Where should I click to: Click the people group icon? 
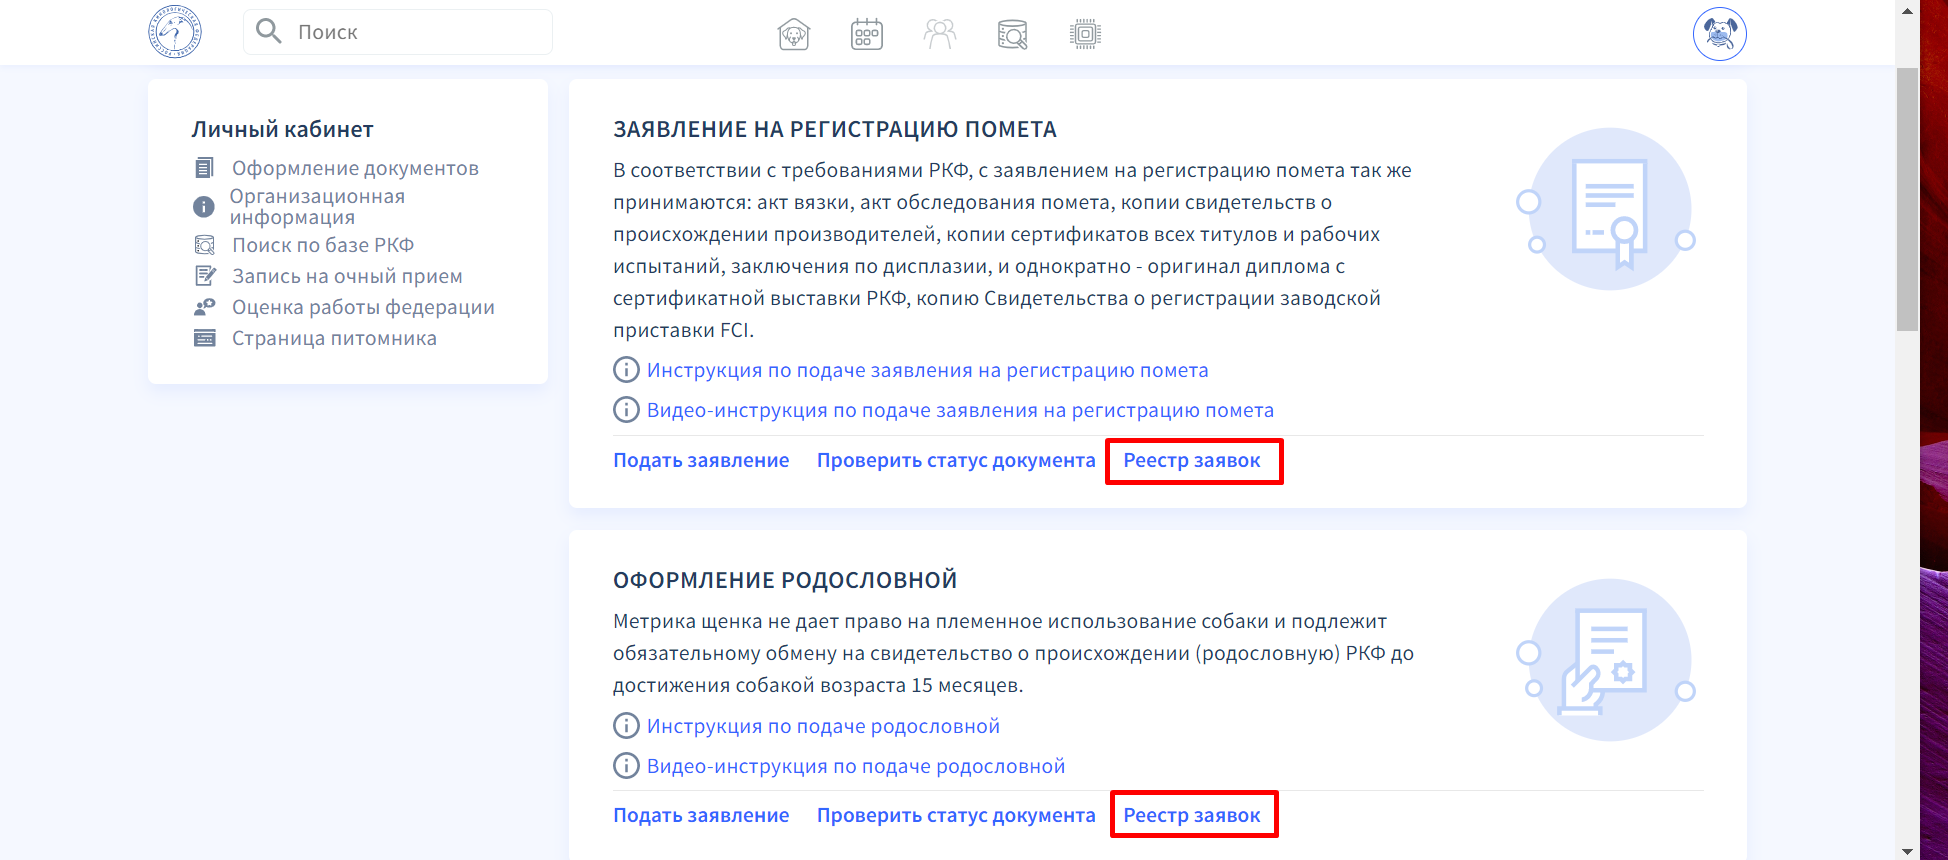pyautogui.click(x=939, y=34)
